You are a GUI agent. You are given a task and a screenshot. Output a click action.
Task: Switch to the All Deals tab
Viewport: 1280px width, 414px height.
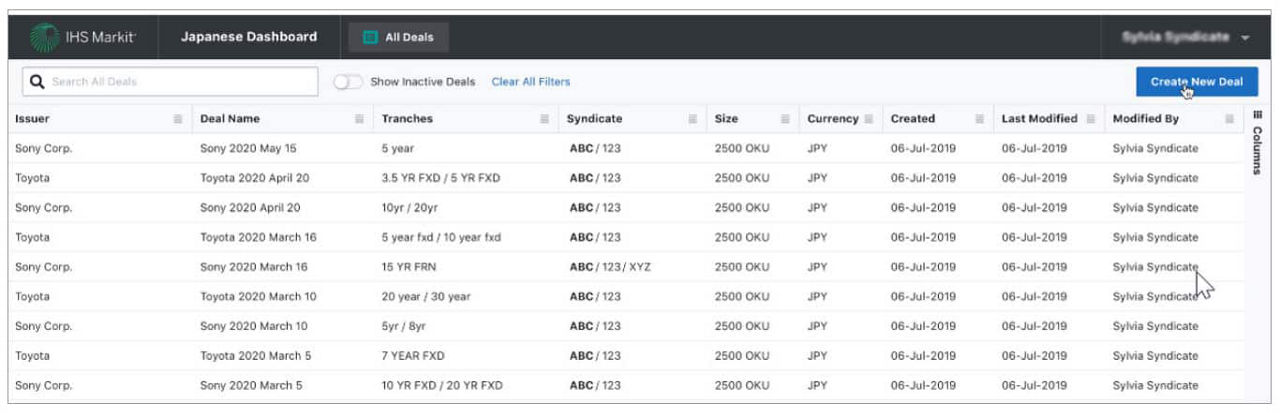click(399, 37)
